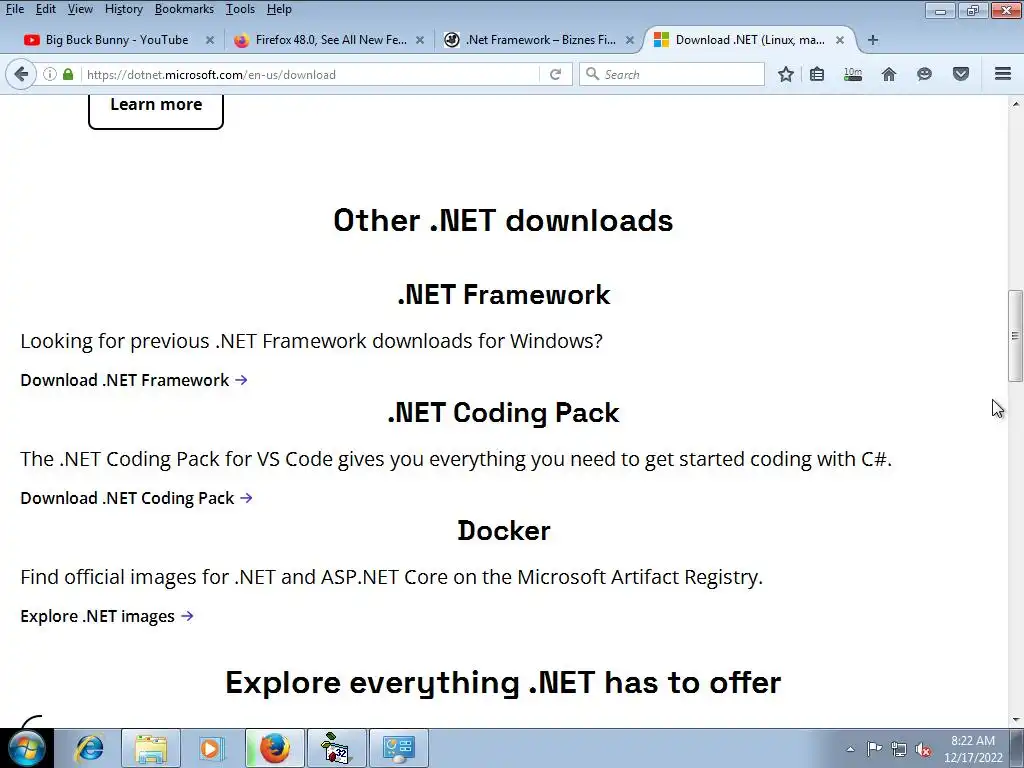Open the Edit menu
Image resolution: width=1024 pixels, height=768 pixels.
click(46, 9)
